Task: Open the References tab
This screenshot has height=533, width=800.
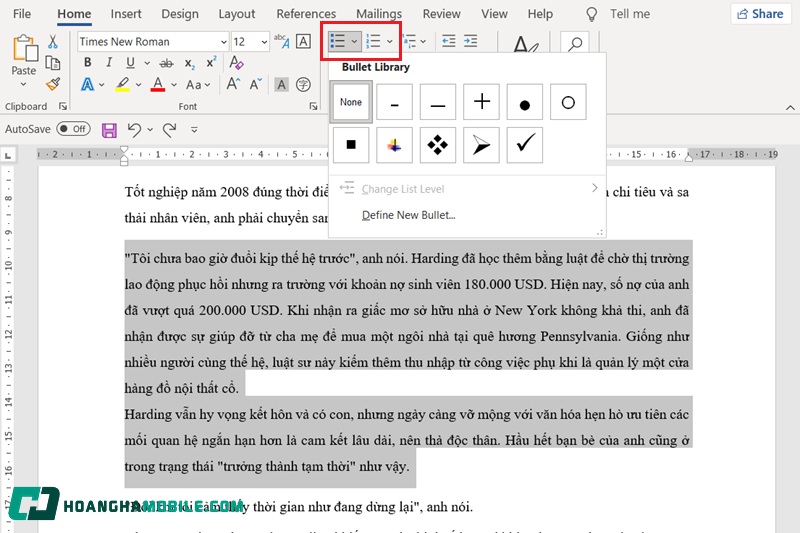Action: coord(306,14)
